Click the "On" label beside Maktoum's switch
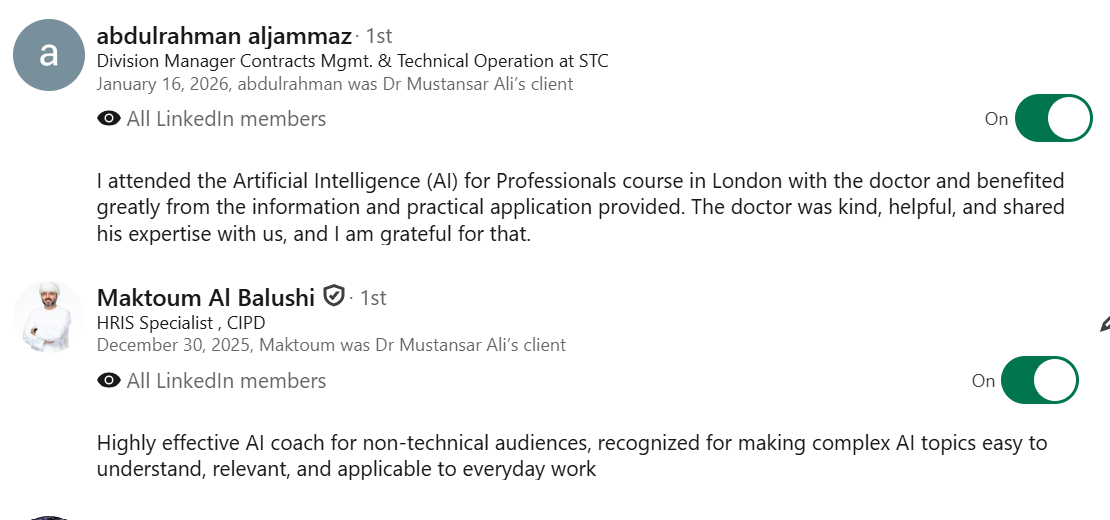Image resolution: width=1110 pixels, height=520 pixels. pyautogui.click(x=983, y=381)
